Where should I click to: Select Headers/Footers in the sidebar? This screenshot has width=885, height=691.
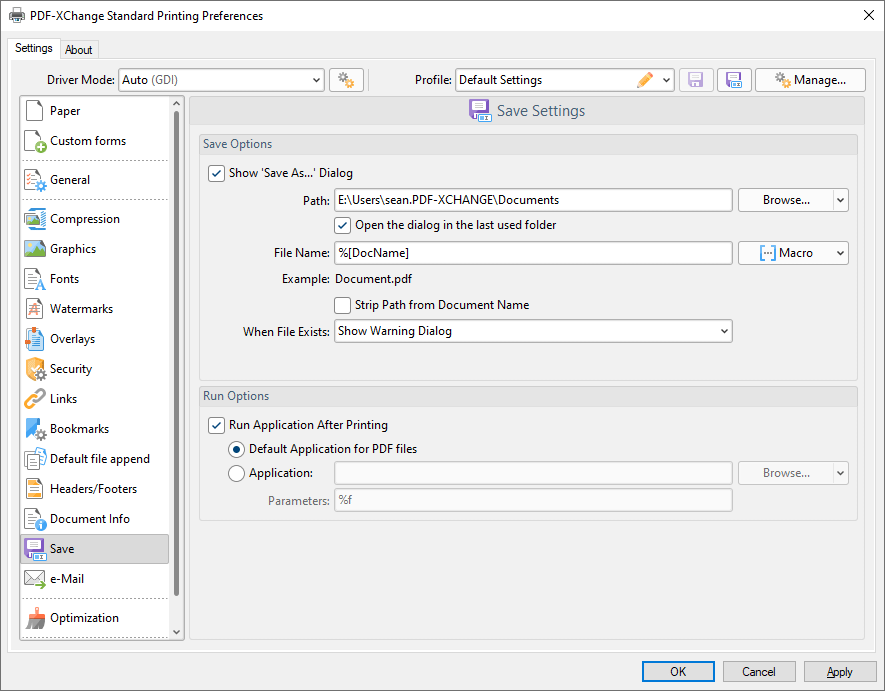click(94, 489)
